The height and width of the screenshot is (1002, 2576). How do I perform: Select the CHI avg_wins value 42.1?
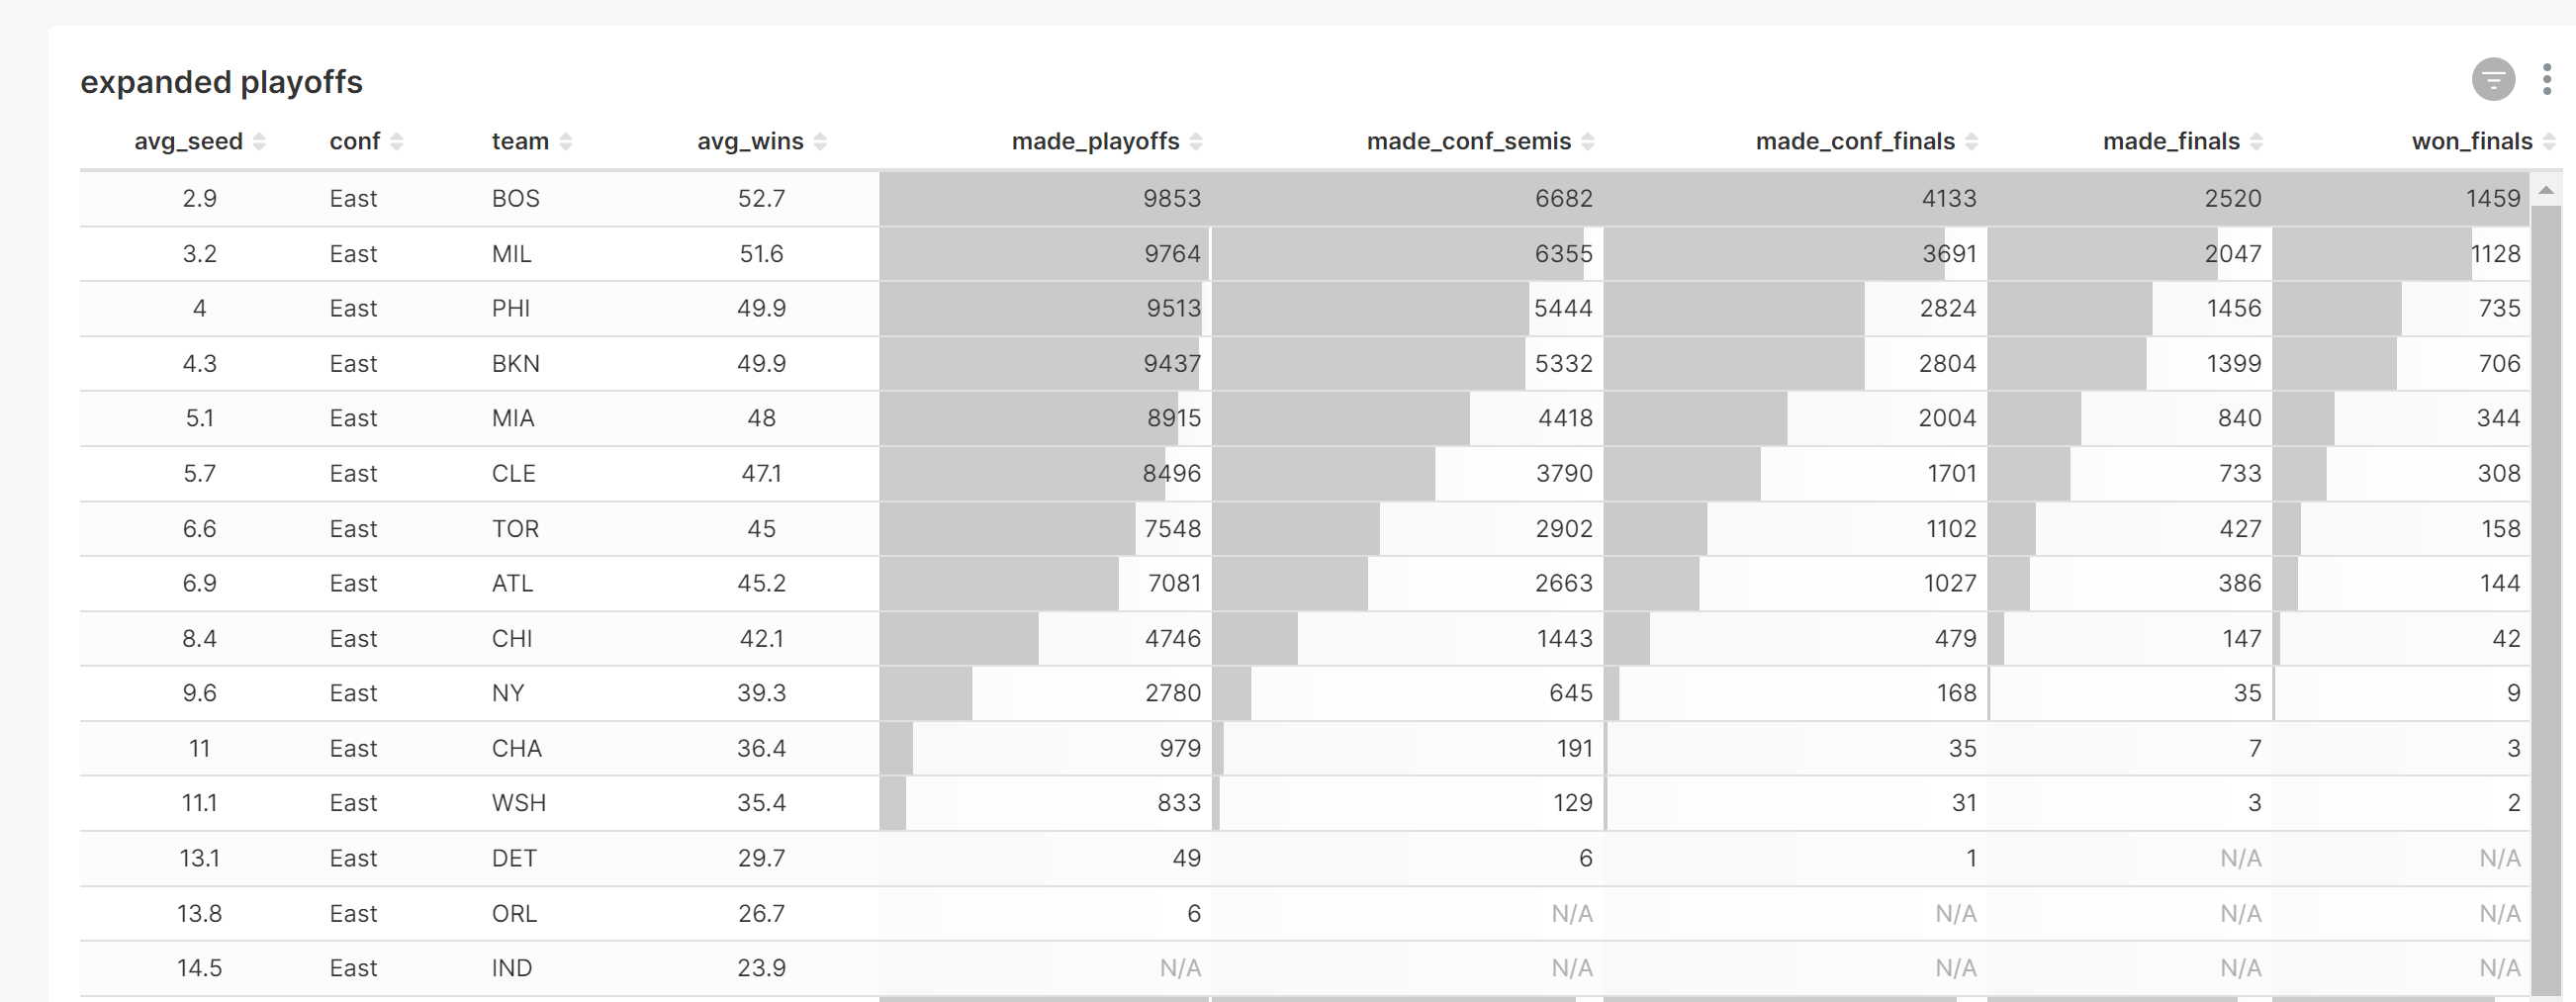pos(761,639)
